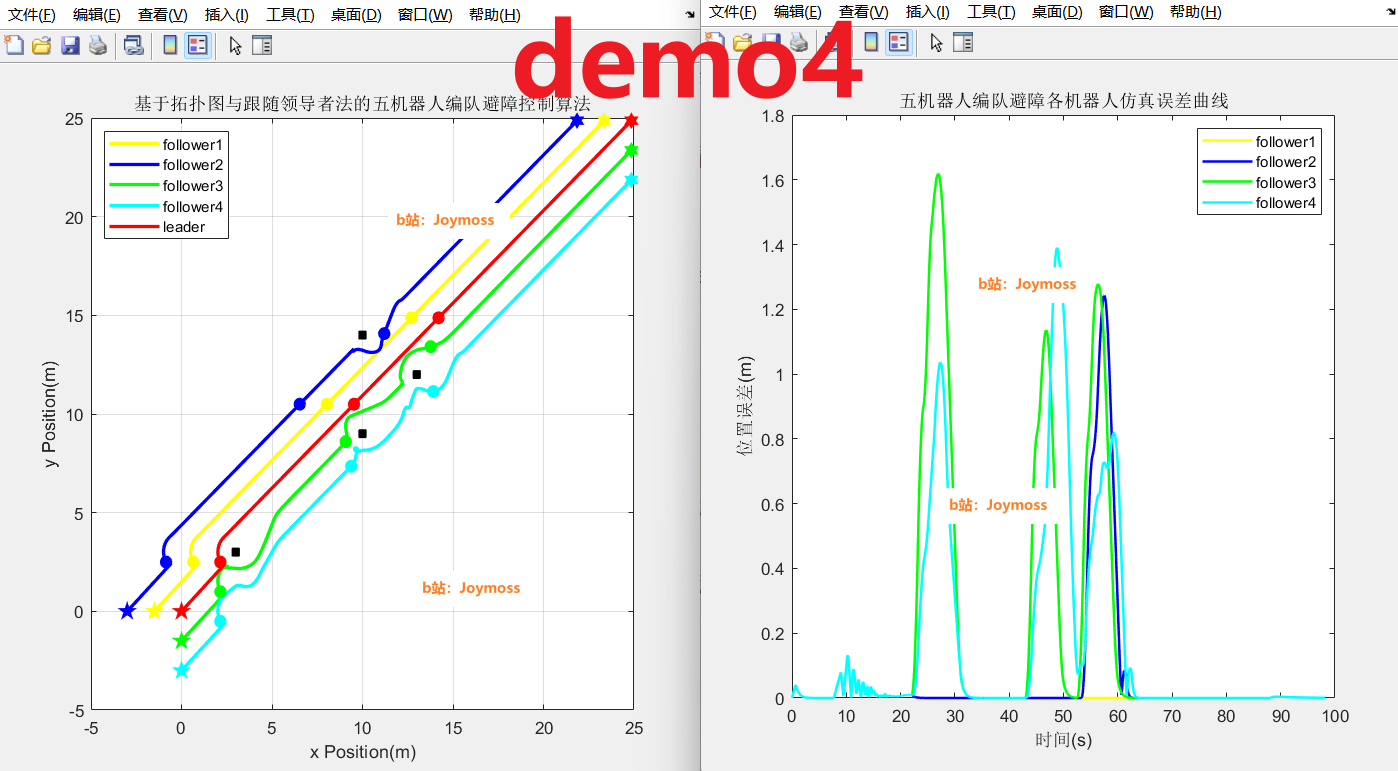Viewport: 1398px width, 771px height.
Task: Click the left plot title 基于拓扑图与跟随领导者法的五机器人编队避障控制算法
Action: pyautogui.click(x=362, y=103)
